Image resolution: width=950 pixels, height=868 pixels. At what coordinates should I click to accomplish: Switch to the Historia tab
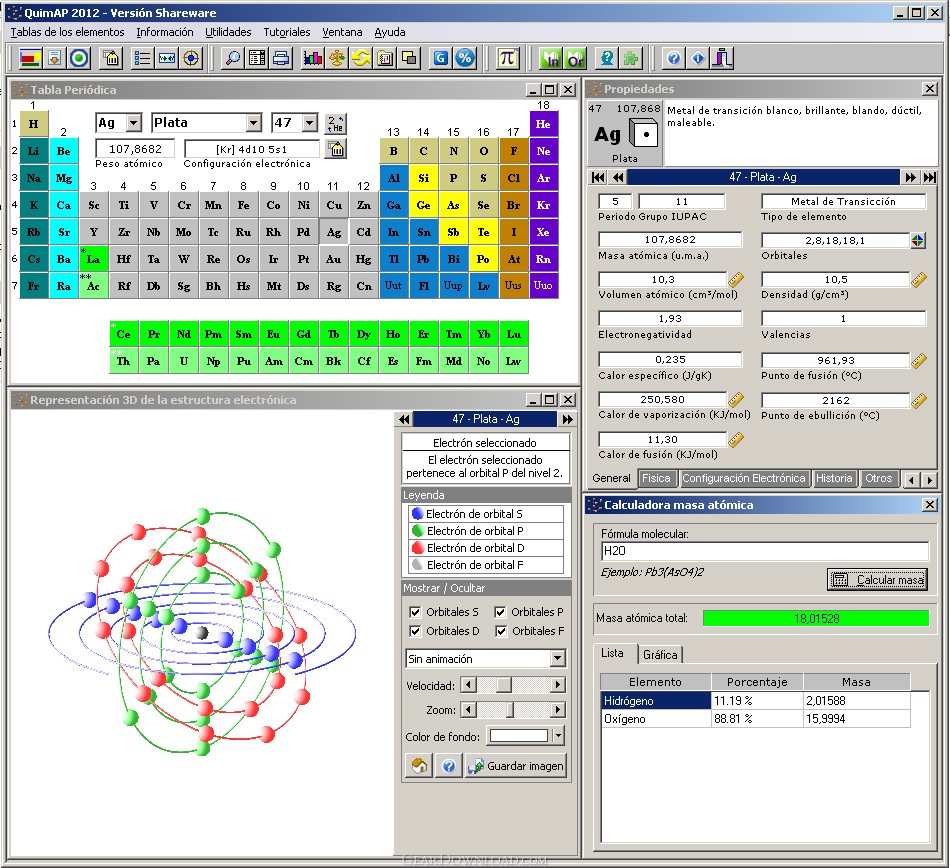(834, 479)
